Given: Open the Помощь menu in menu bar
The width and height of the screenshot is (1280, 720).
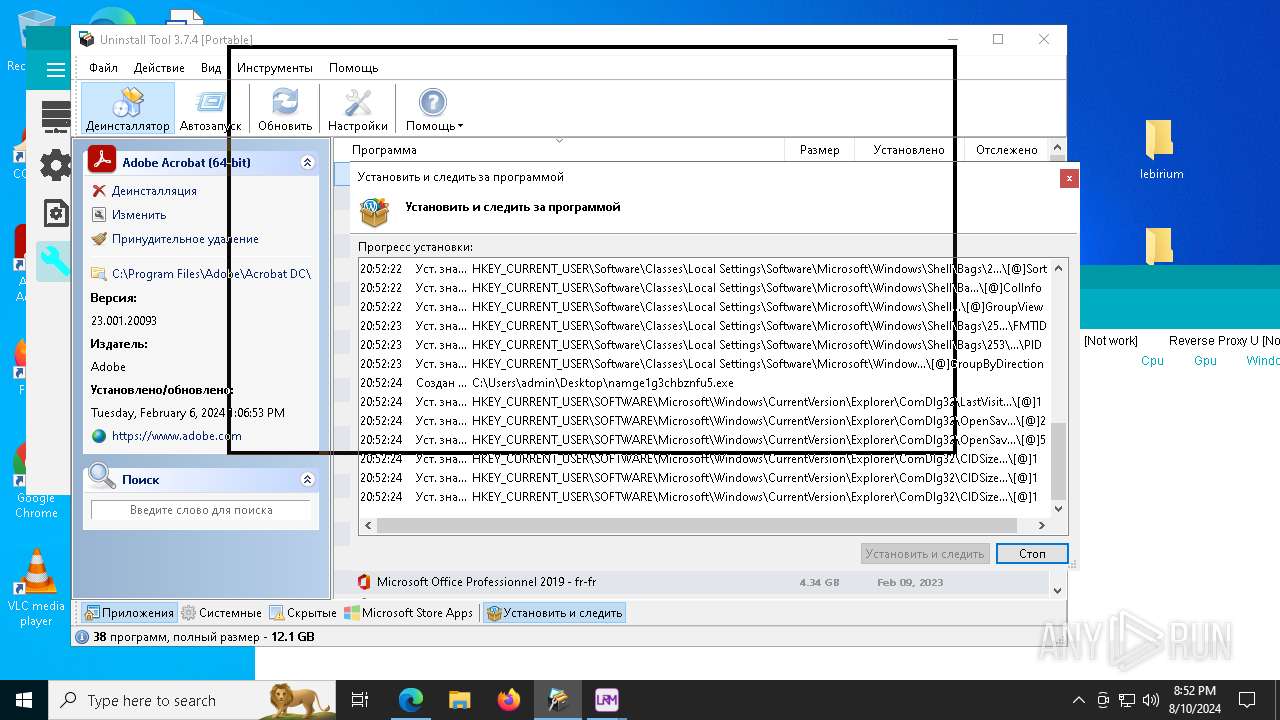Looking at the screenshot, I should coord(353,68).
